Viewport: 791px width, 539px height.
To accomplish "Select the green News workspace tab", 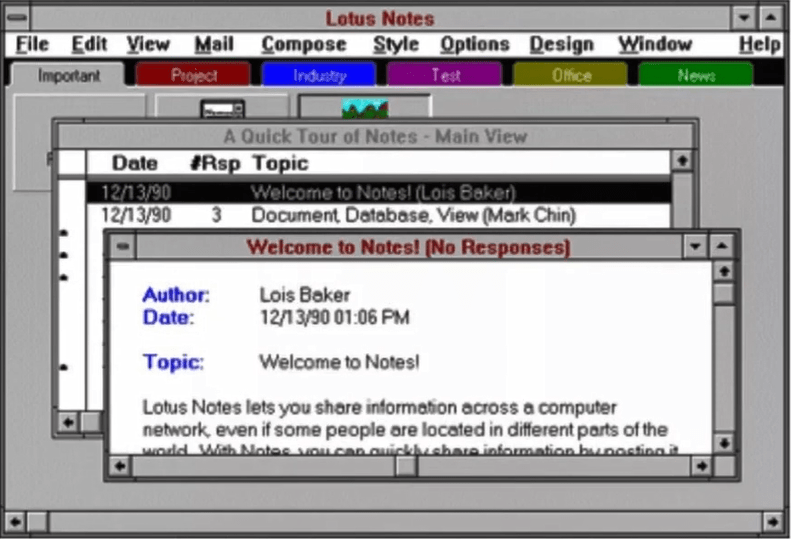I will pos(695,75).
